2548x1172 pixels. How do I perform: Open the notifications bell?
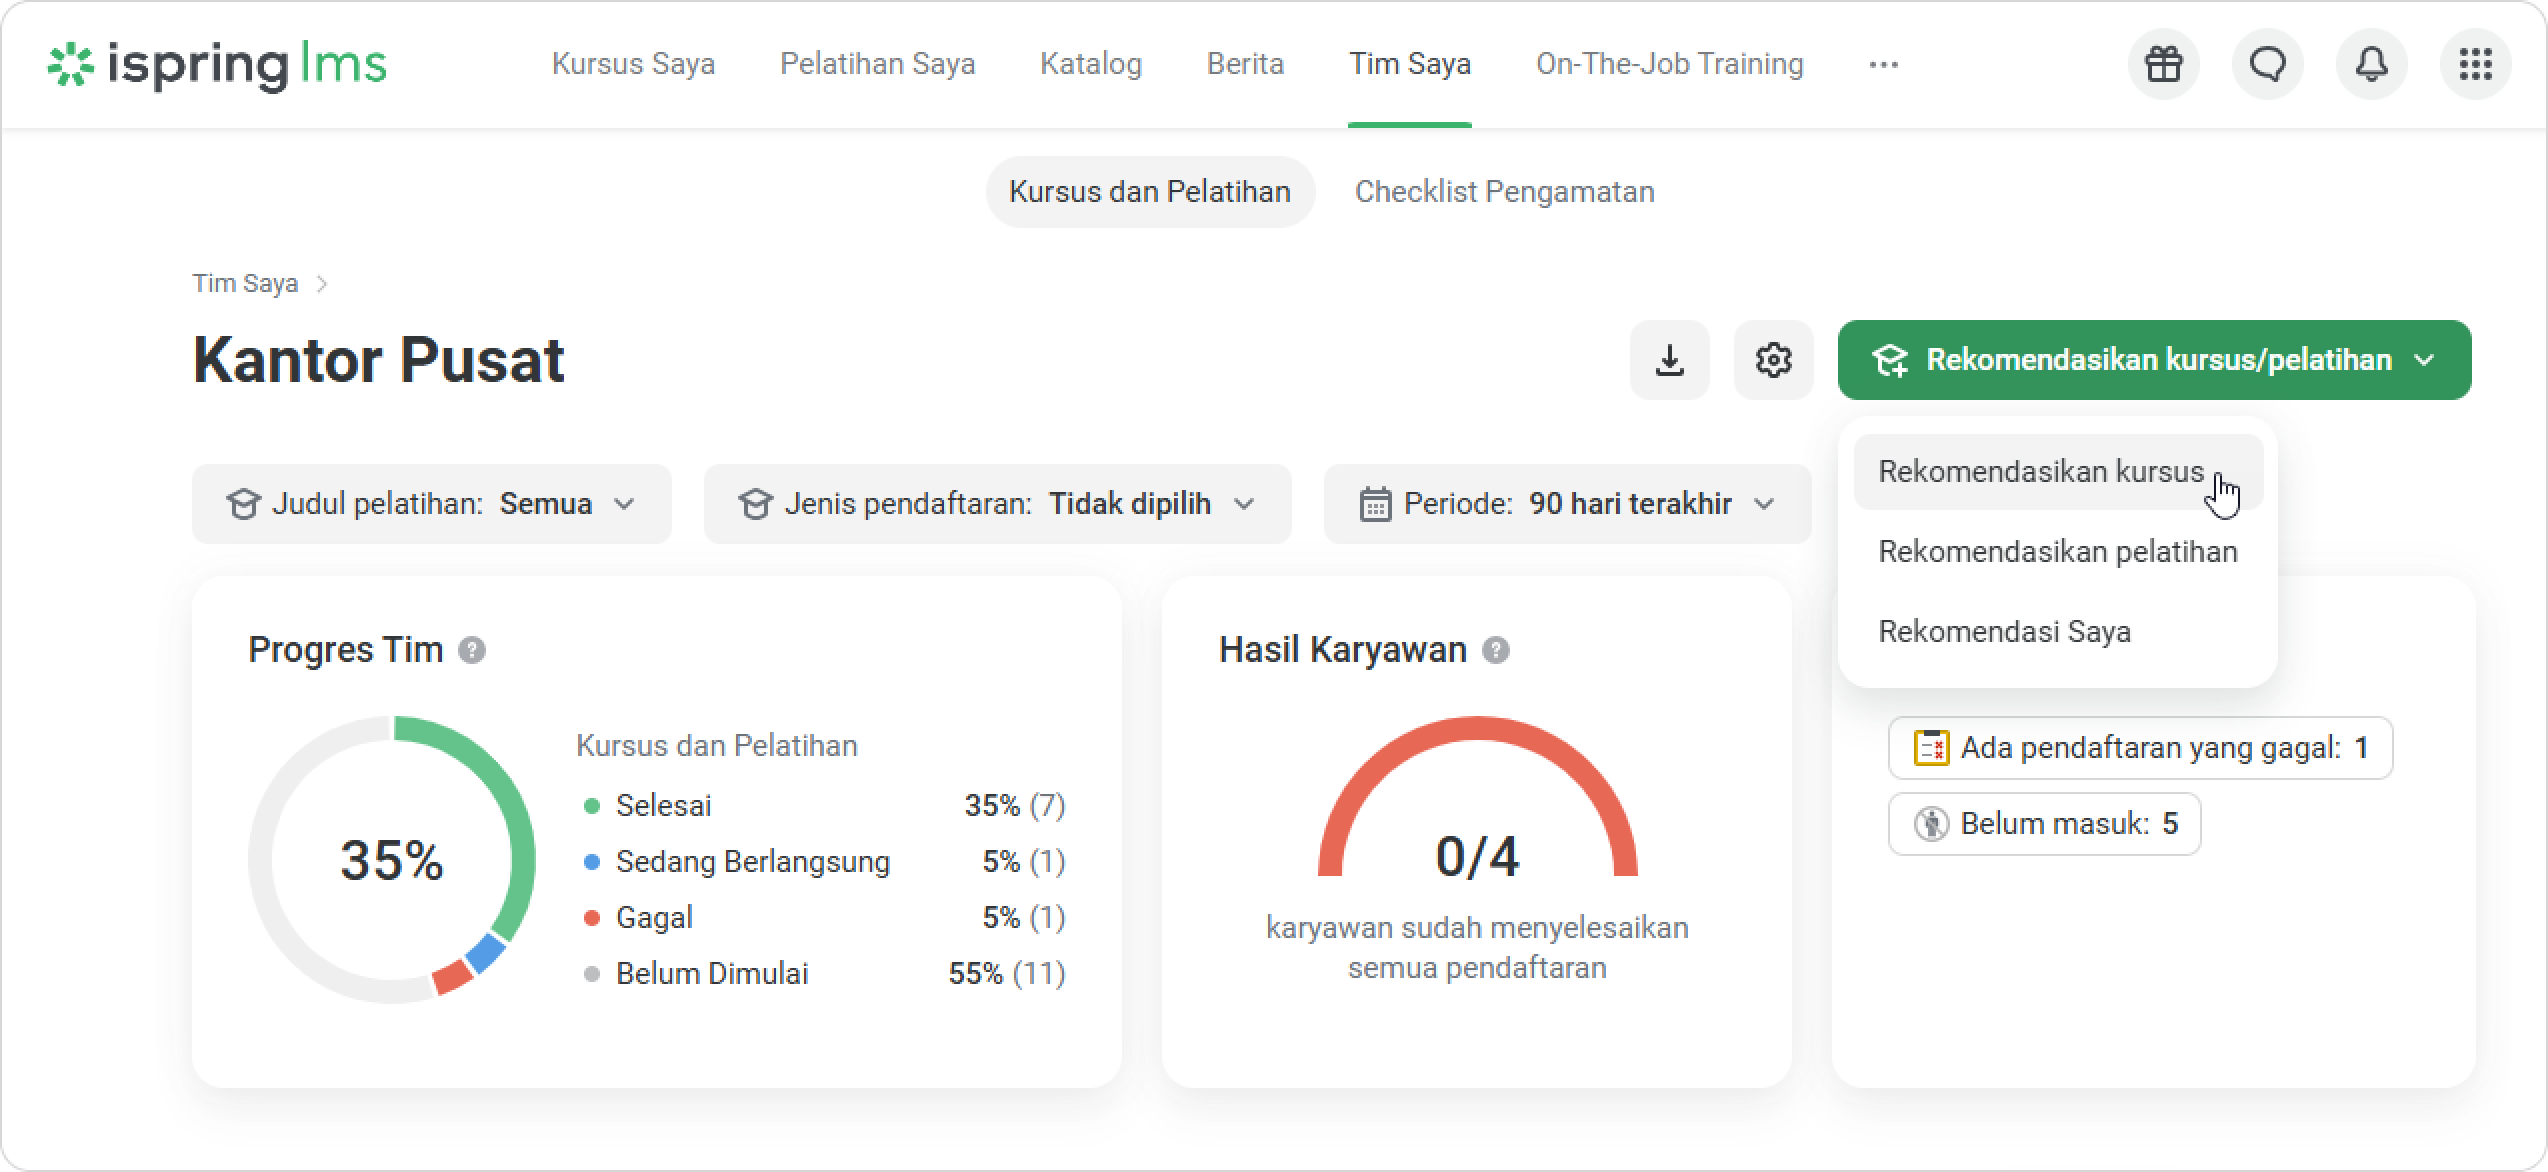pyautogui.click(x=2371, y=65)
